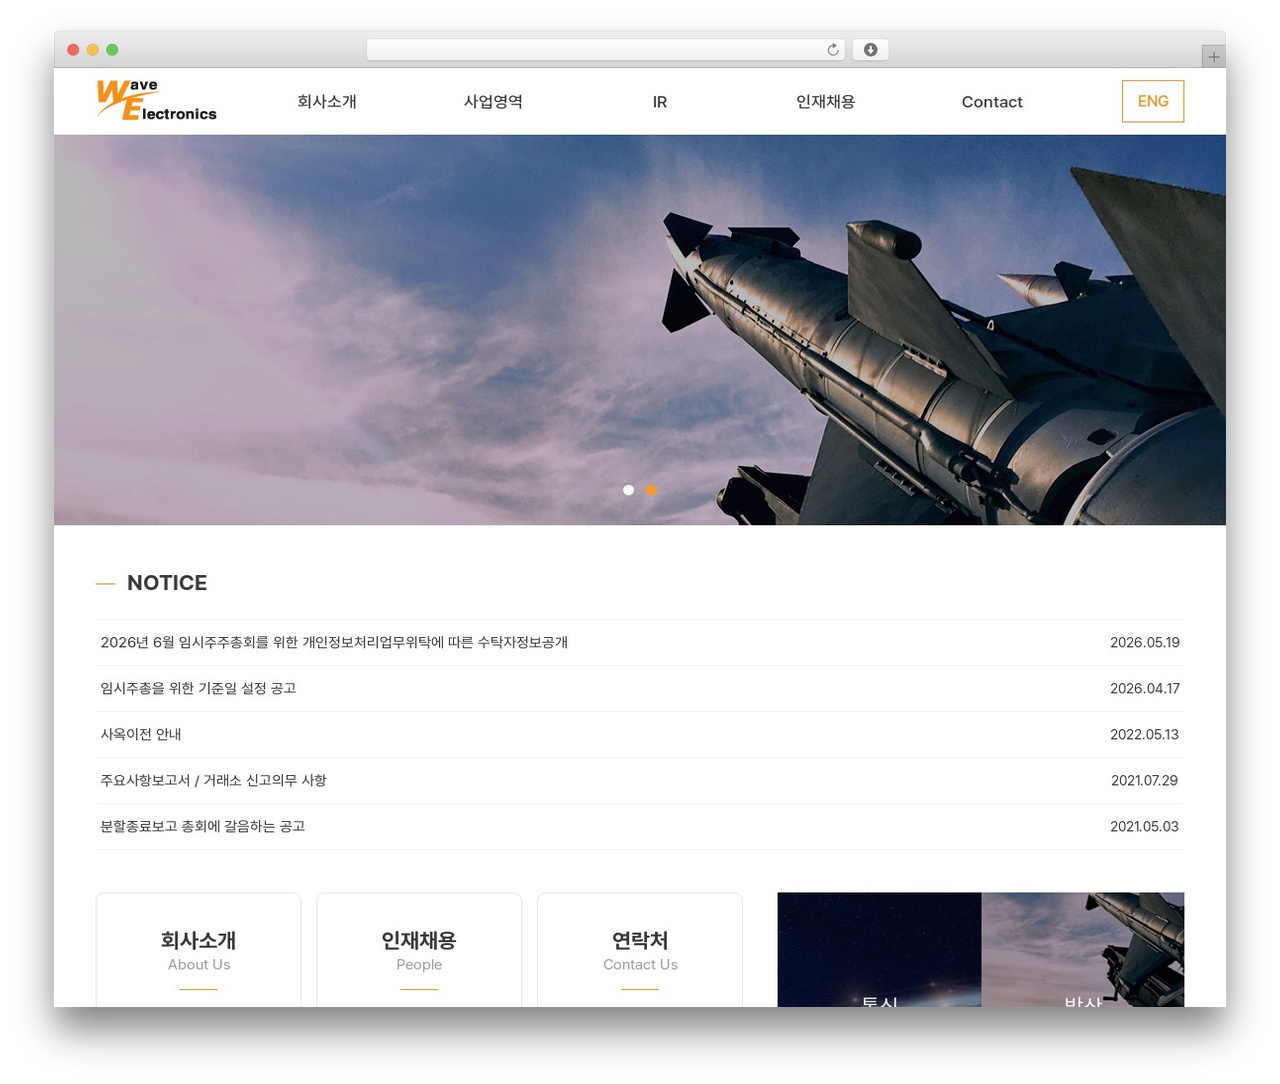Click the yellow minimize window button

[93, 50]
